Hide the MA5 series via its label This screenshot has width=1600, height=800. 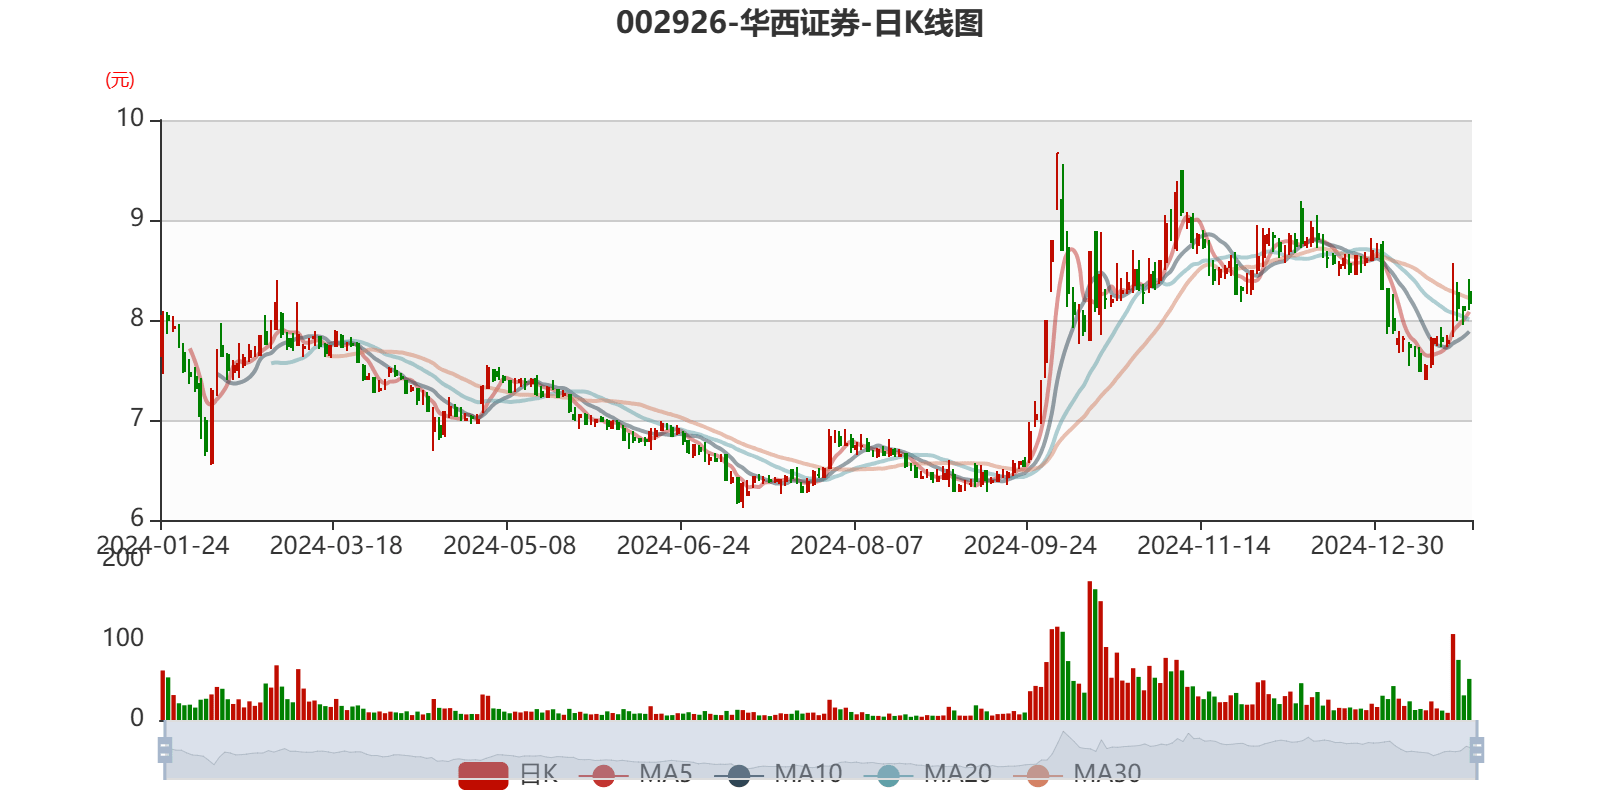[x=666, y=773]
